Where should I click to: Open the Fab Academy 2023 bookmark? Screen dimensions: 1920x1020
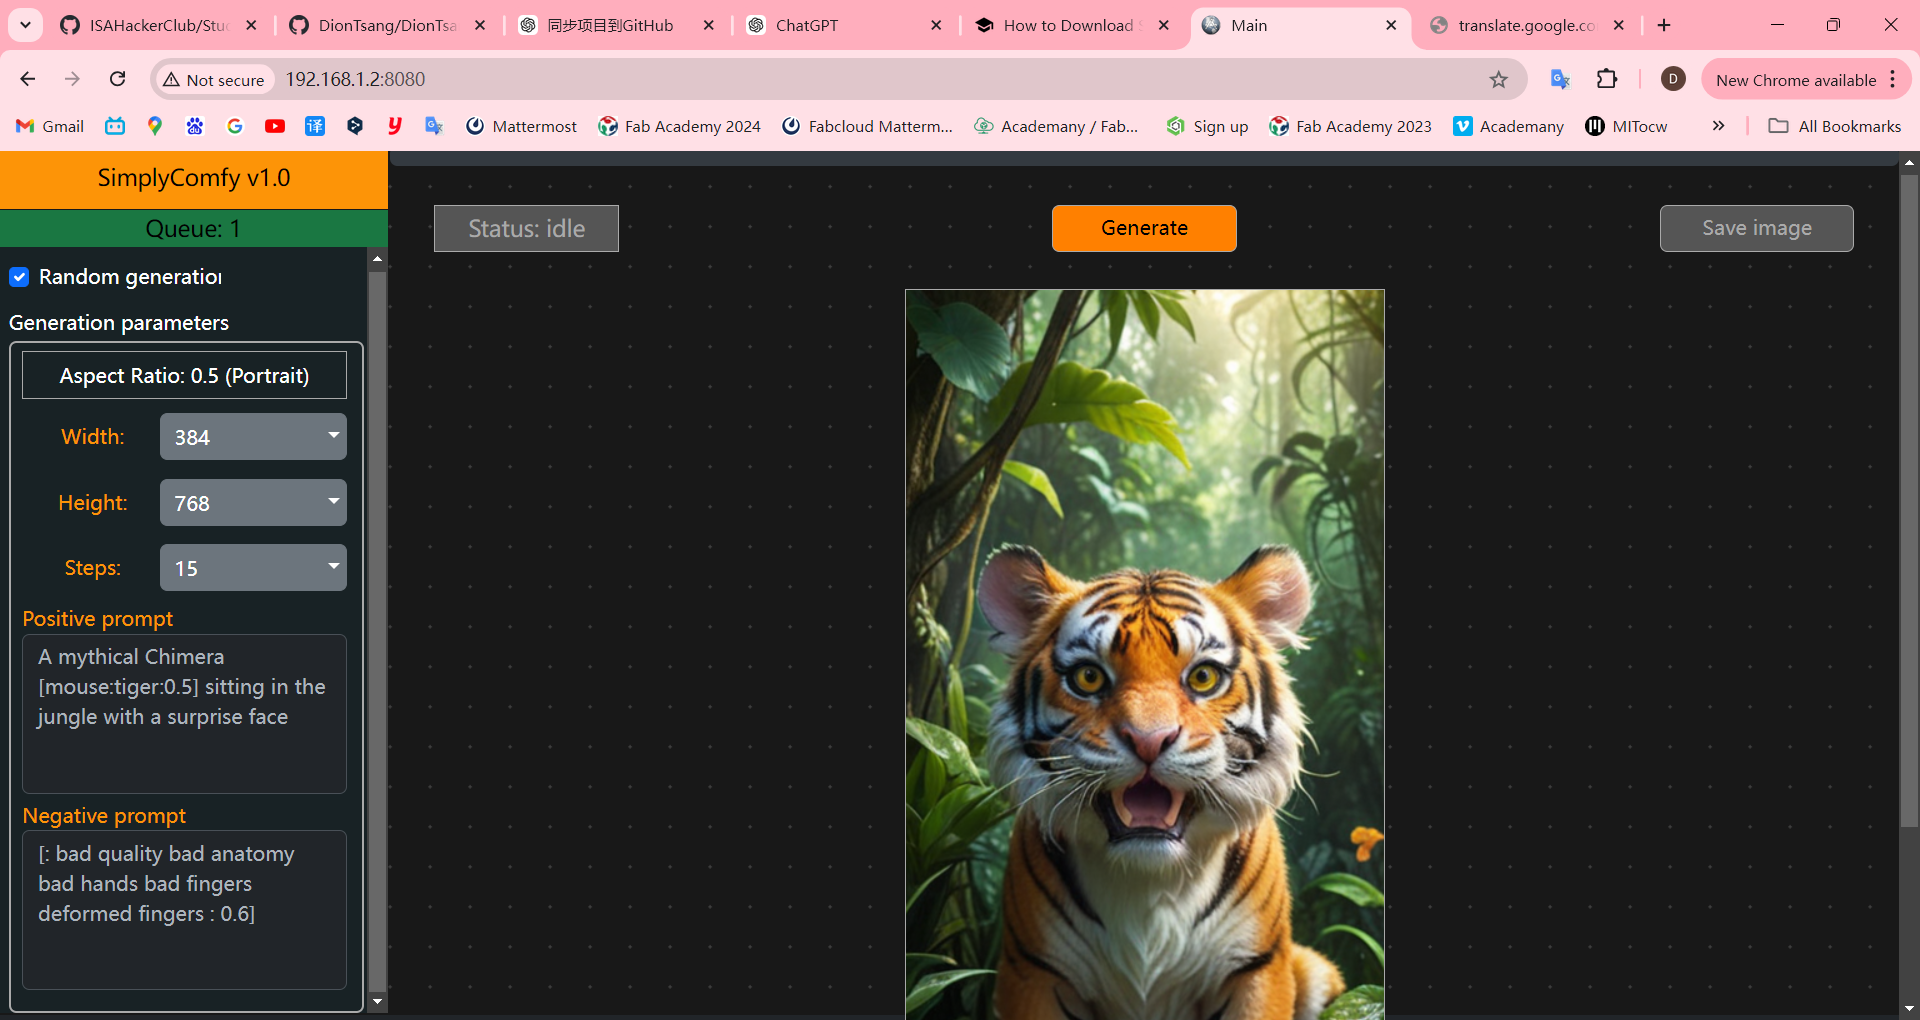[x=1350, y=126]
